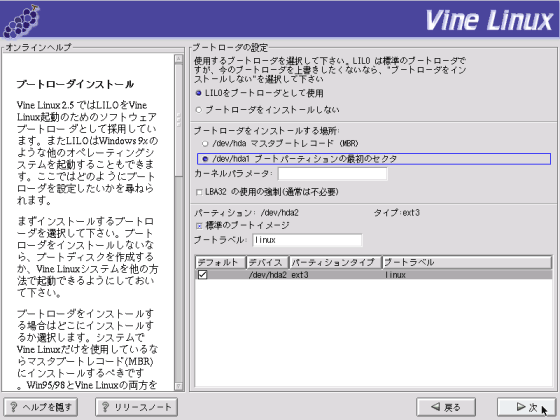Go back with the 戻る button
This screenshot has width=560, height=420.
pyautogui.click(x=446, y=407)
